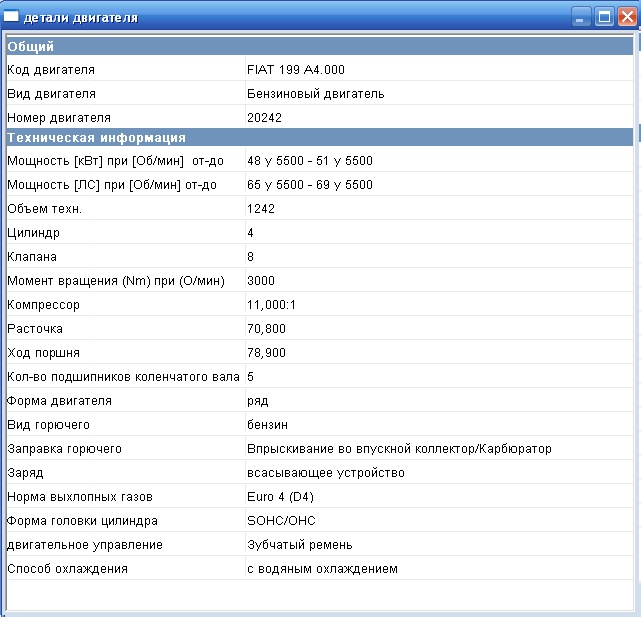Maximize the детали двигателя window
This screenshot has height=617, width=641.
[603, 17]
